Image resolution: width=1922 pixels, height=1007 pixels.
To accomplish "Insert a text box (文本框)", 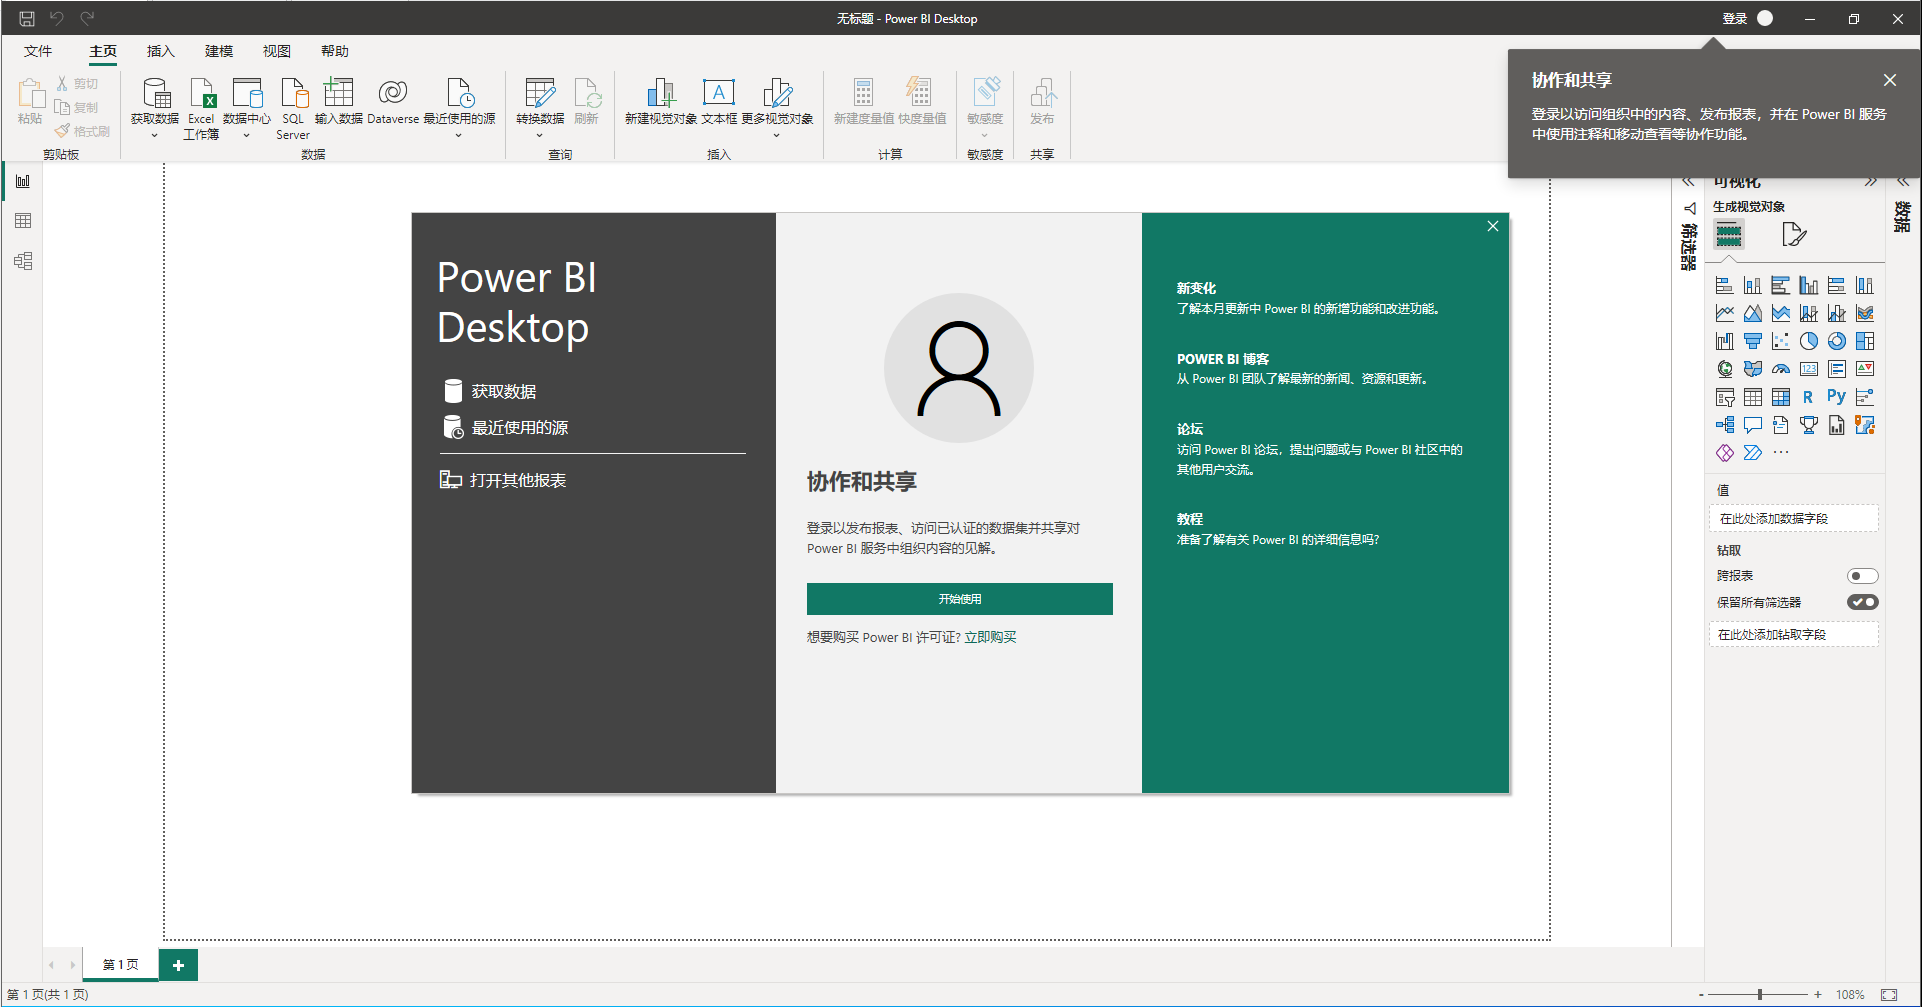I will pyautogui.click(x=718, y=94).
